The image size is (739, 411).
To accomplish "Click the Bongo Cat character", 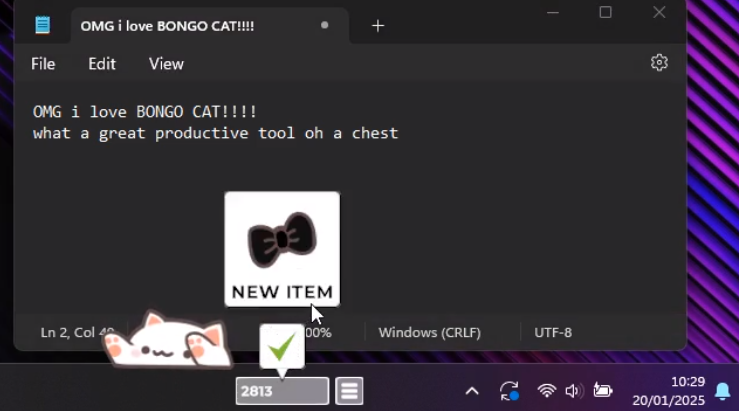I will [166, 340].
